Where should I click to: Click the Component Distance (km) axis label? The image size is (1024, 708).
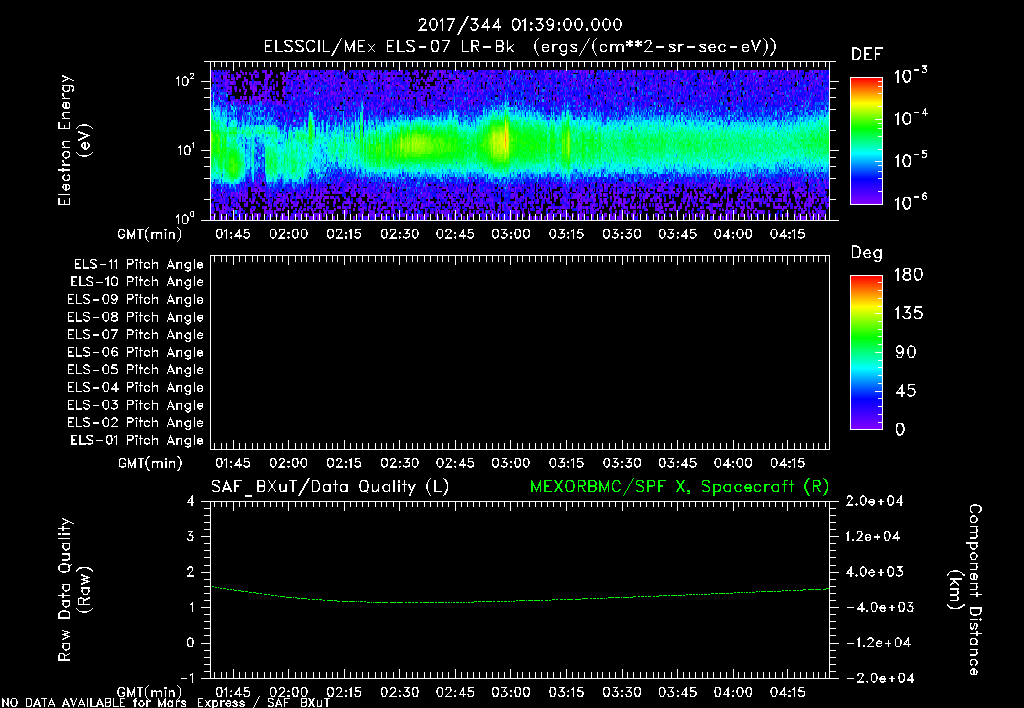tap(965, 590)
